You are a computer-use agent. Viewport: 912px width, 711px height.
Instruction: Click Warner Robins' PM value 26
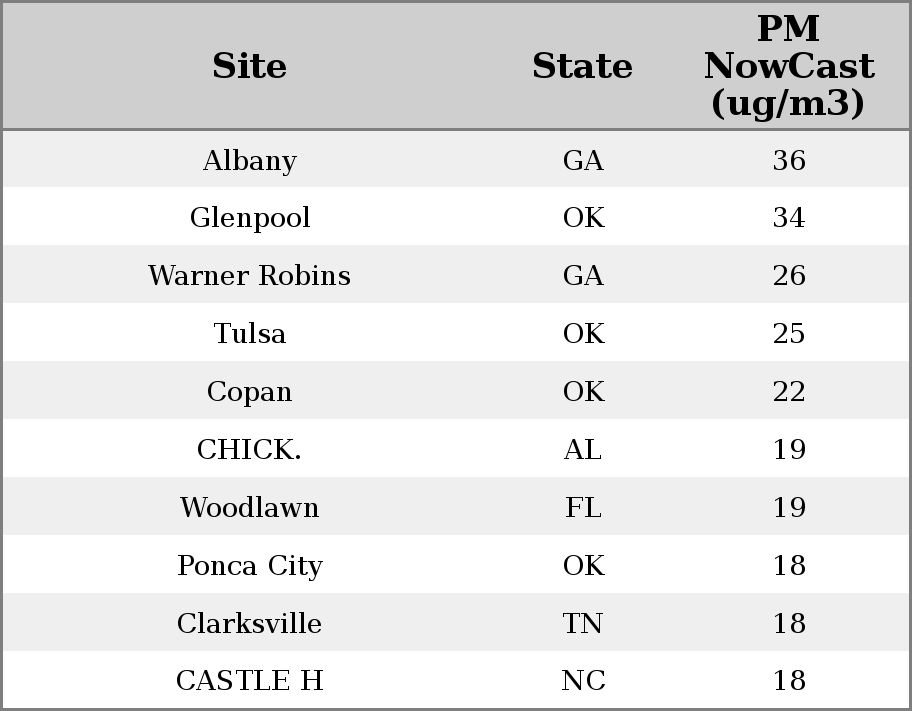point(788,276)
